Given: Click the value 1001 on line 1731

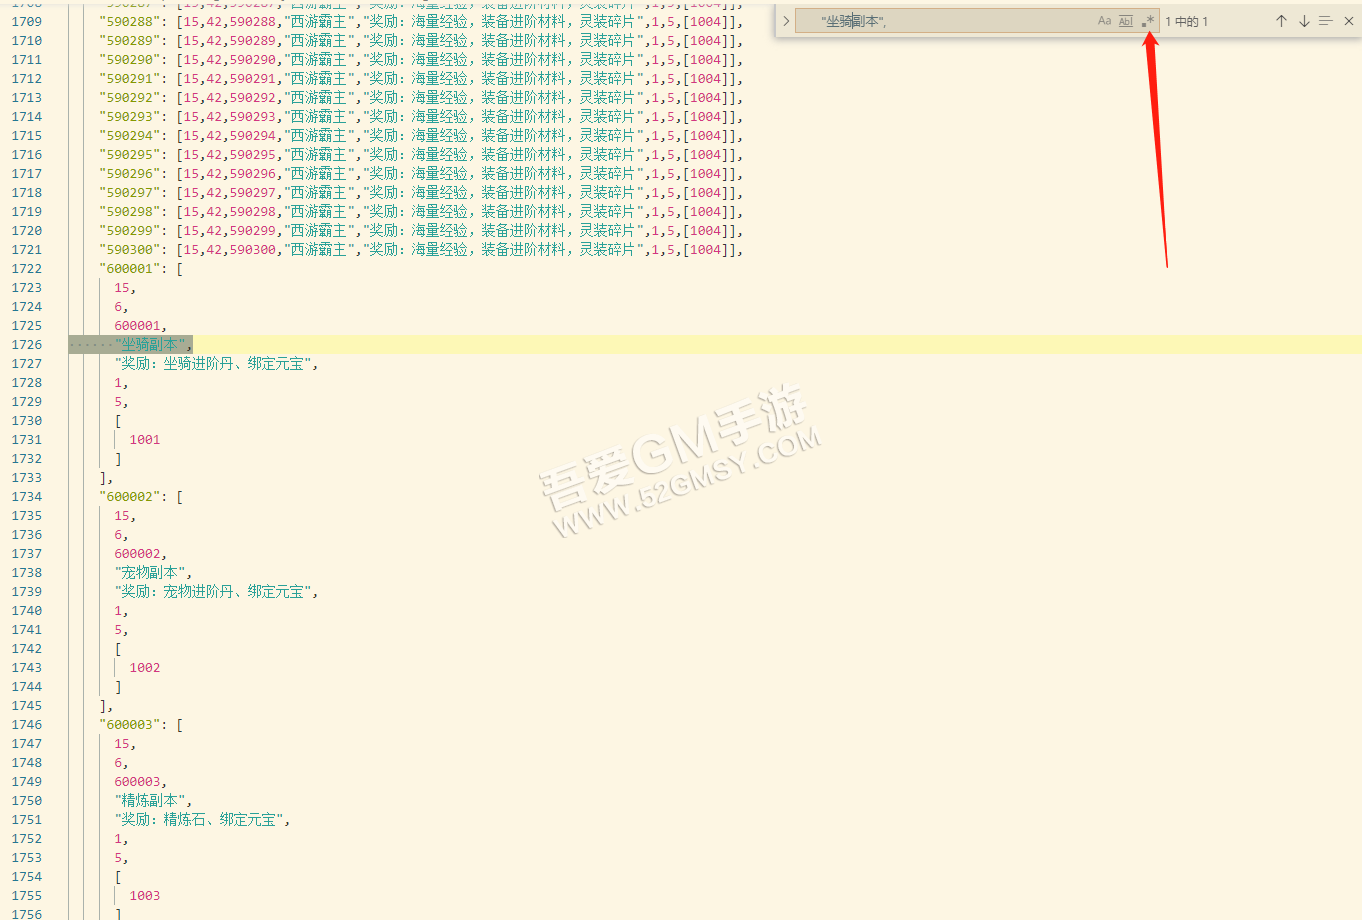Looking at the screenshot, I should click(145, 440).
